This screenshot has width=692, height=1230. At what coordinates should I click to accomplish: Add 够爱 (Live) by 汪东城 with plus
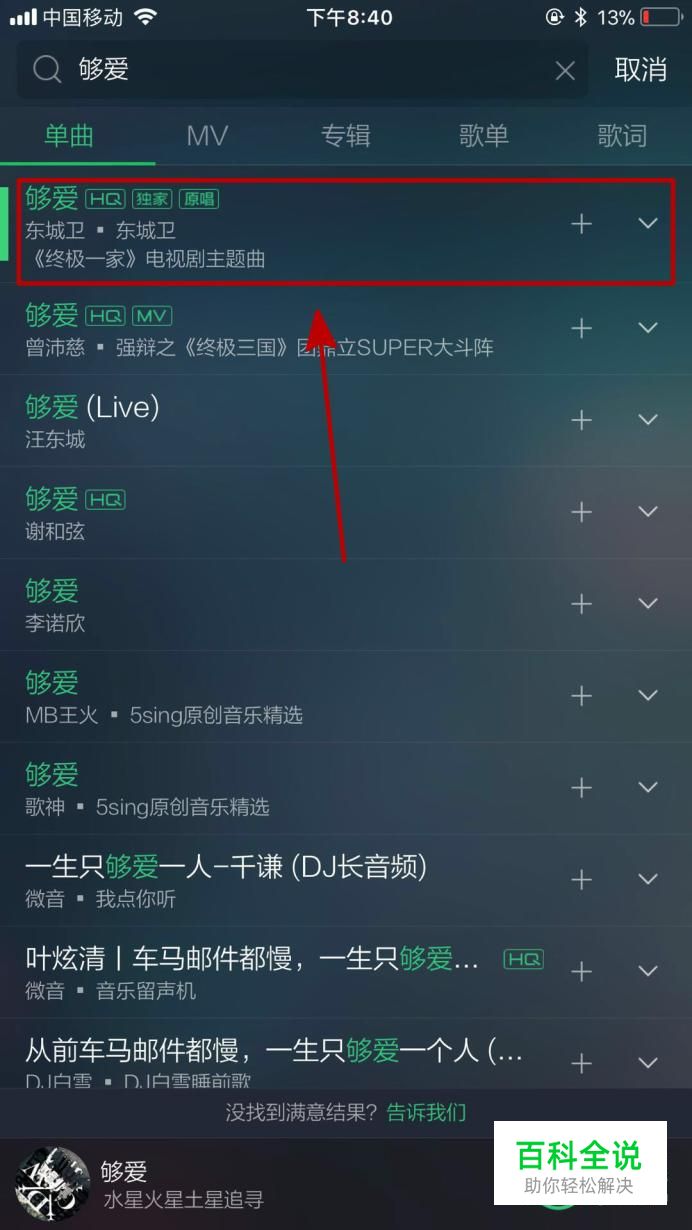point(581,420)
